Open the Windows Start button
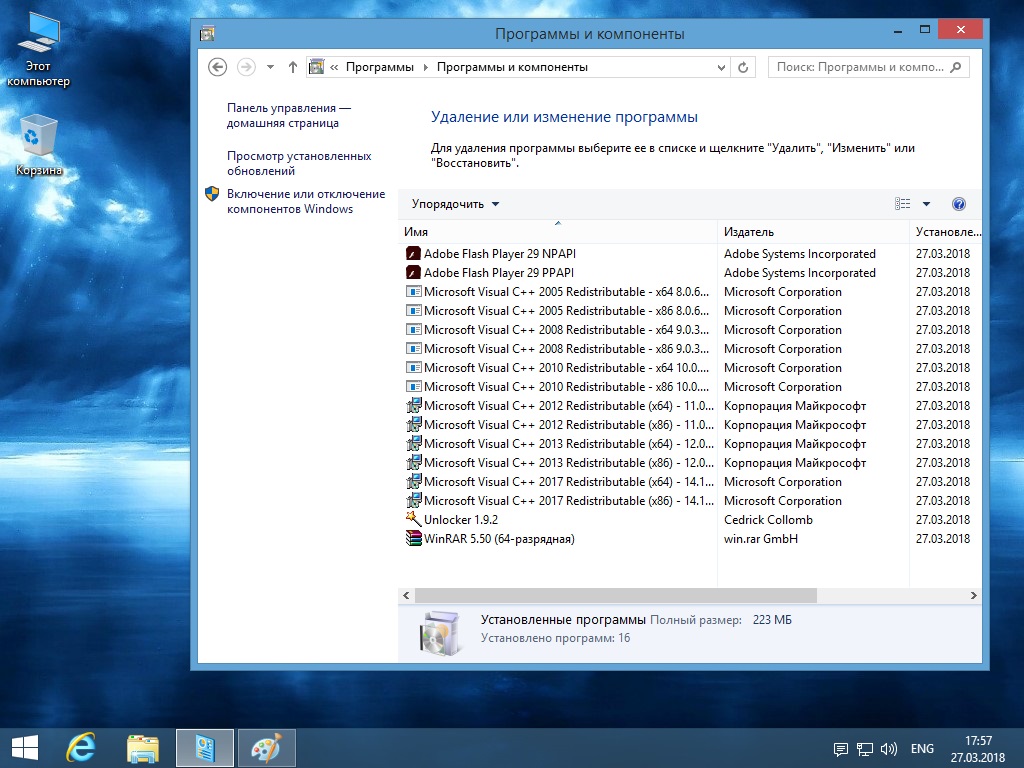The image size is (1024, 768). pos(25,748)
